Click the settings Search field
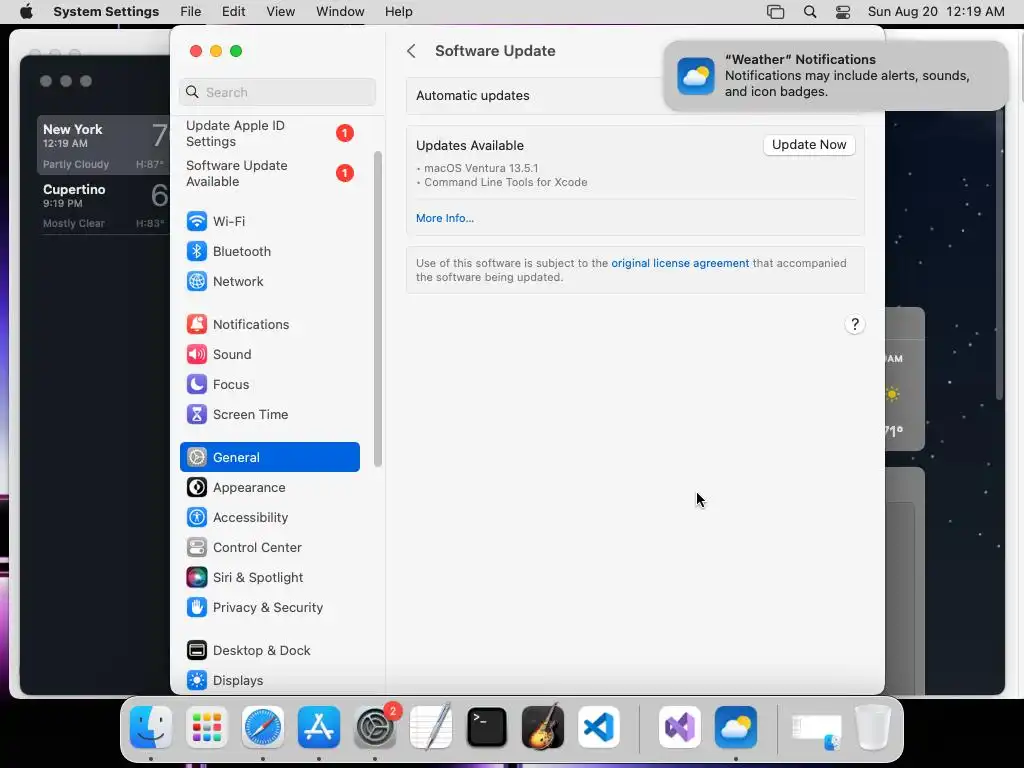The image size is (1024, 768). 278,92
